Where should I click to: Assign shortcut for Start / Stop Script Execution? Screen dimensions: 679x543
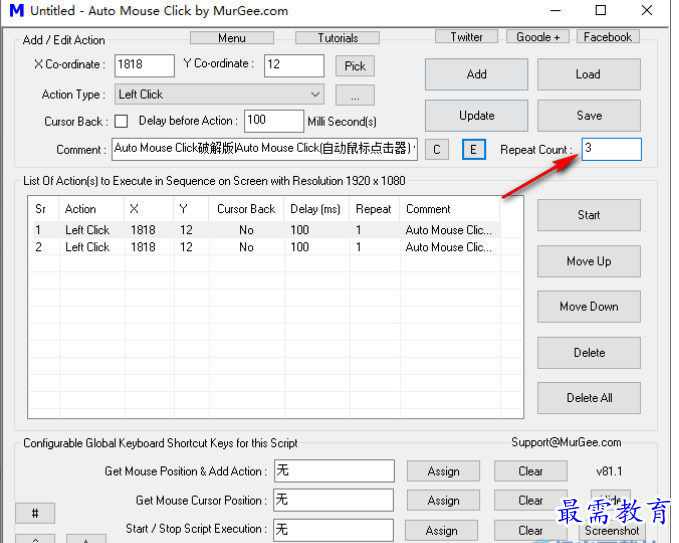coord(442,530)
